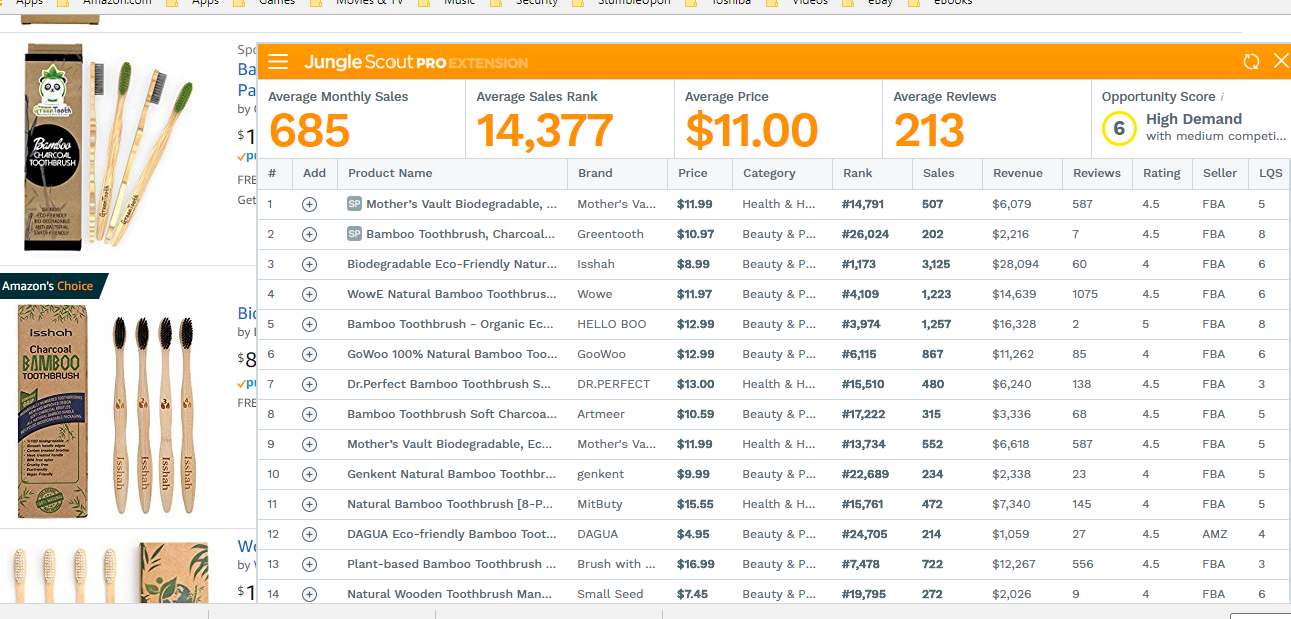The height and width of the screenshot is (619, 1291).
Task: Open the 'Bamboo Toothbrush - Organic Ec...' product link
Action: [x=450, y=324]
